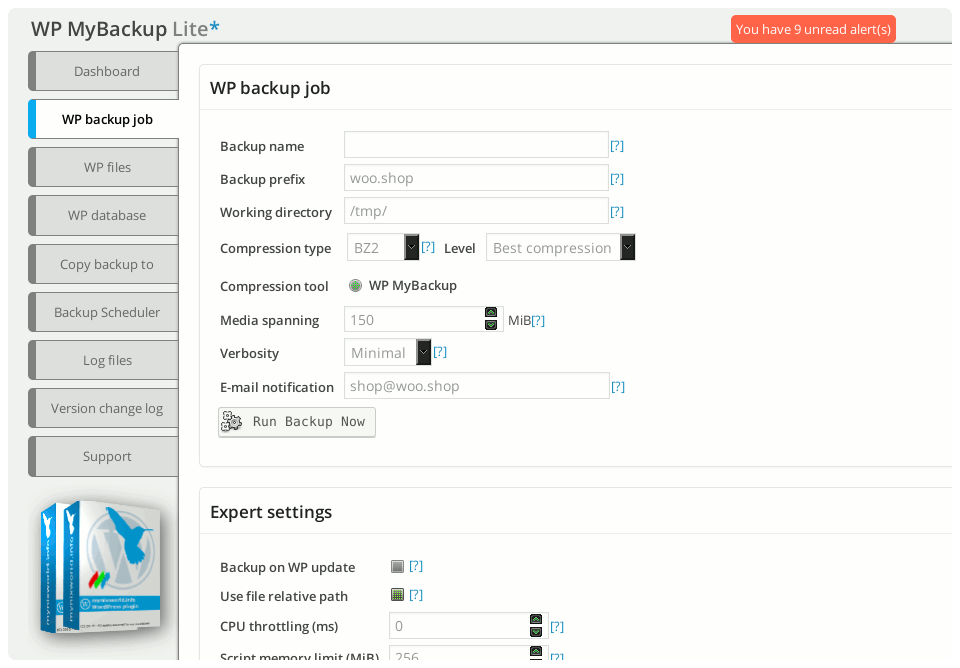Click the WP MyBackup Lite title

(x=125, y=29)
